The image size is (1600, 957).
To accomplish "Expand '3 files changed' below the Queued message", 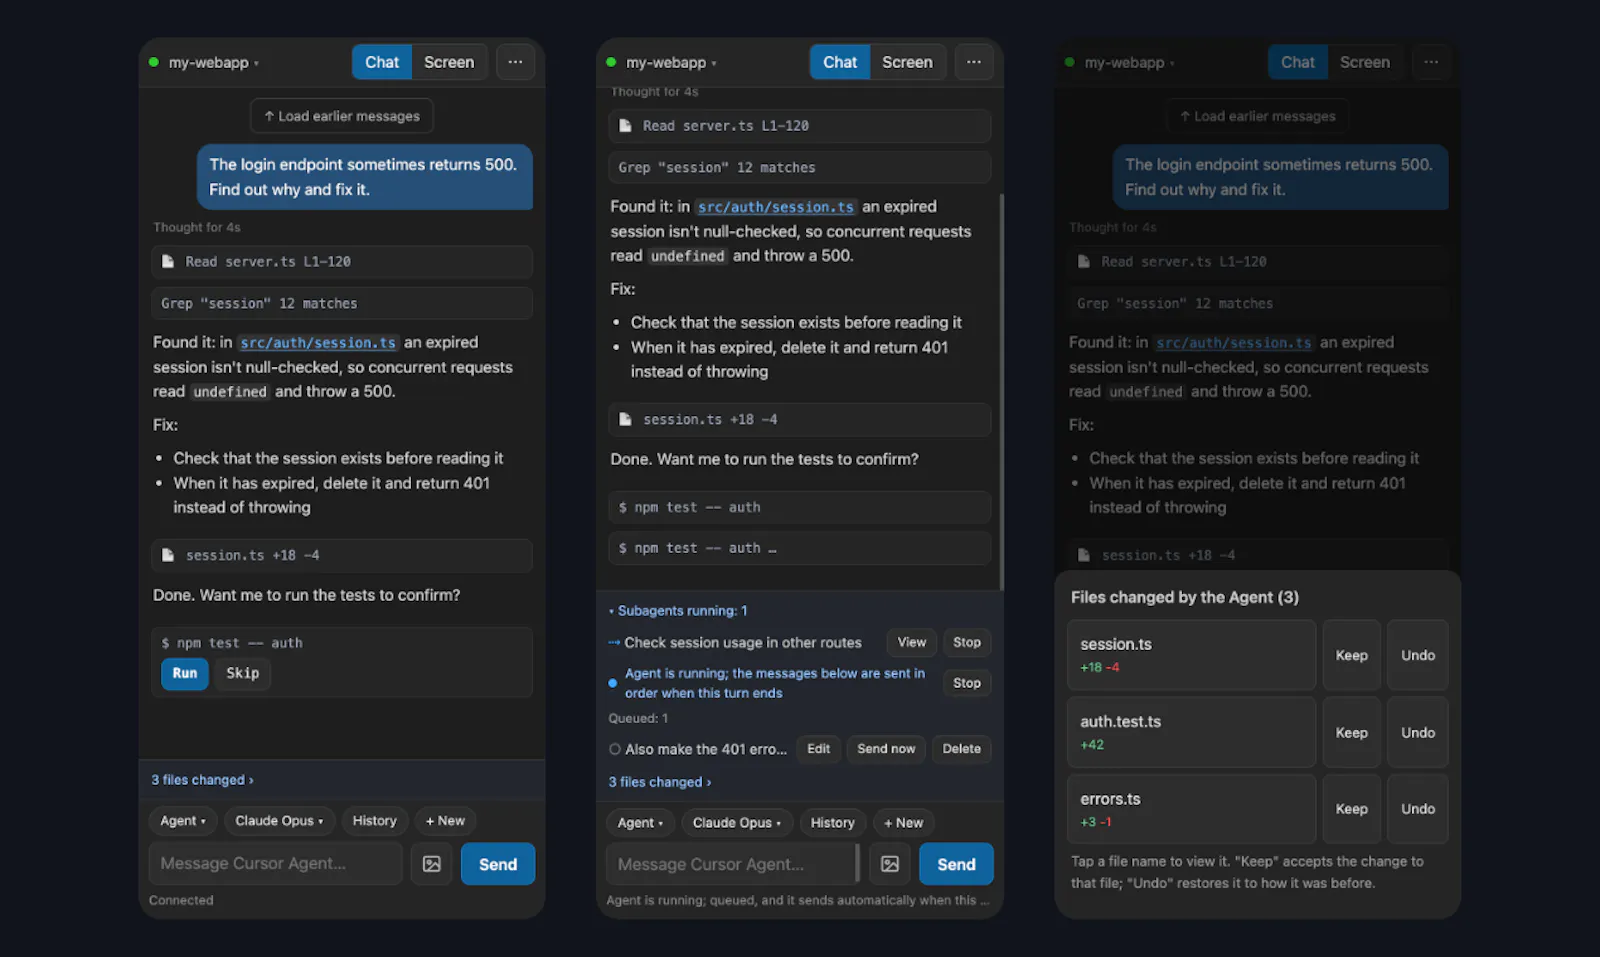I will pos(660,782).
